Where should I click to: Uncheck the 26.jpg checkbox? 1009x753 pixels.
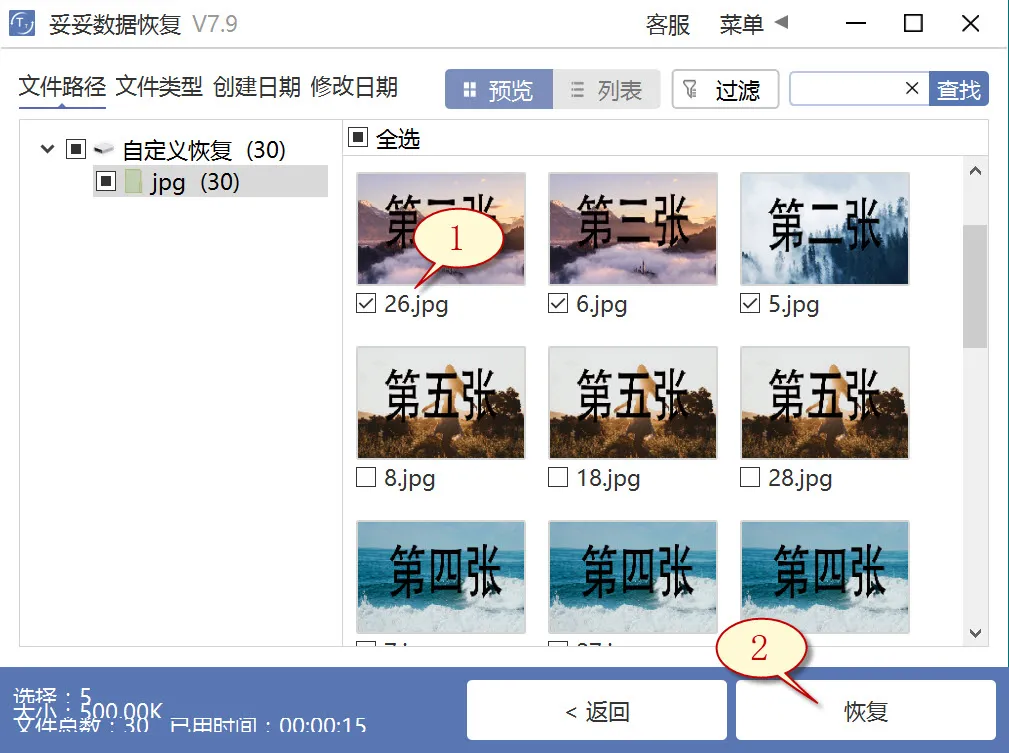pos(366,305)
